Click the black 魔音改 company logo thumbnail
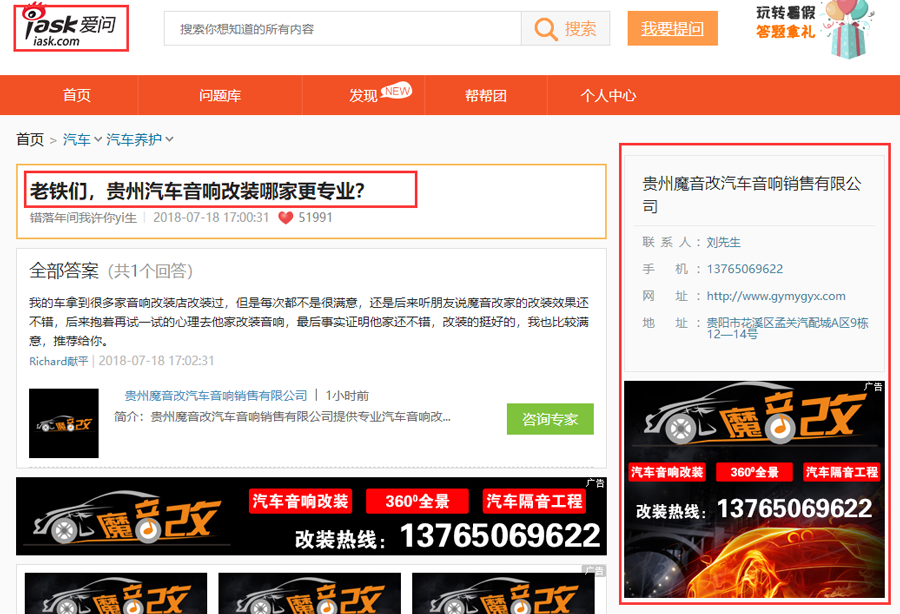Image resolution: width=900 pixels, height=614 pixels. [64, 423]
